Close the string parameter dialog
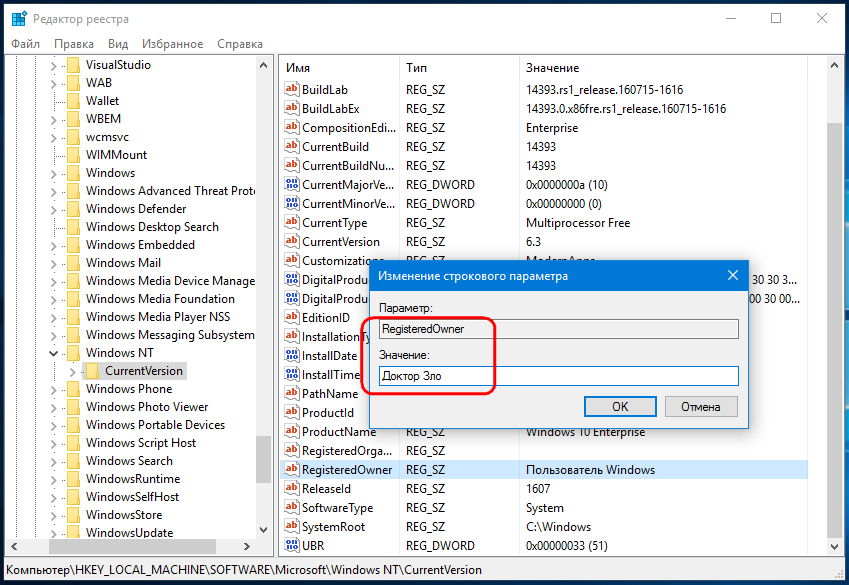This screenshot has height=585, width=849. (x=733, y=275)
